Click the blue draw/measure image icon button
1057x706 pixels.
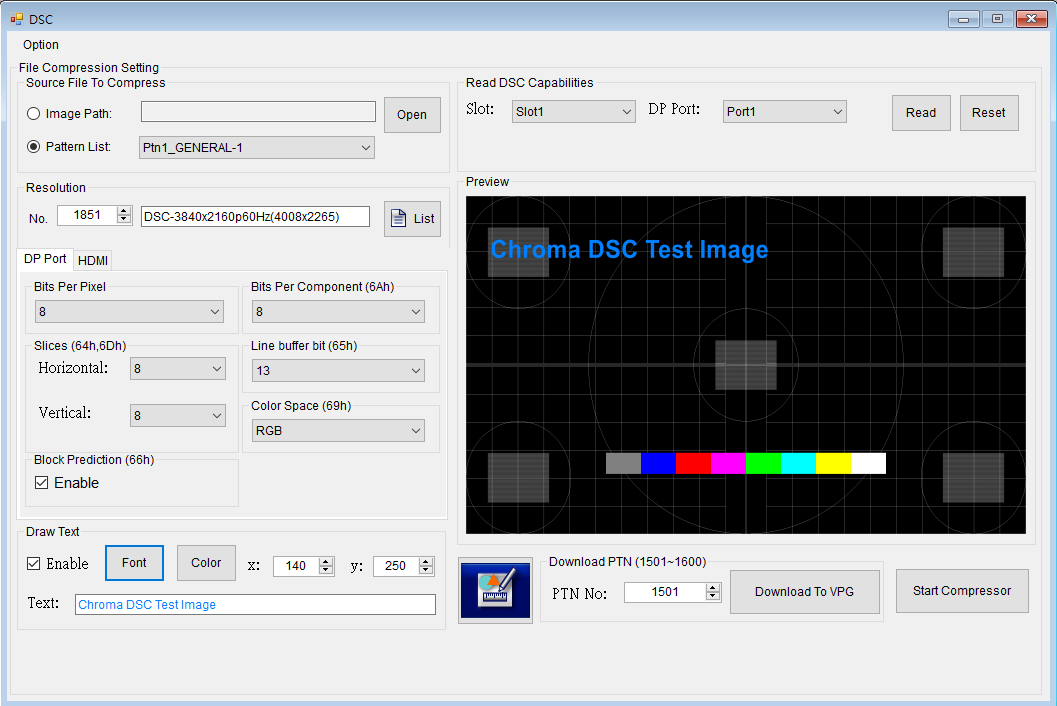tap(495, 591)
